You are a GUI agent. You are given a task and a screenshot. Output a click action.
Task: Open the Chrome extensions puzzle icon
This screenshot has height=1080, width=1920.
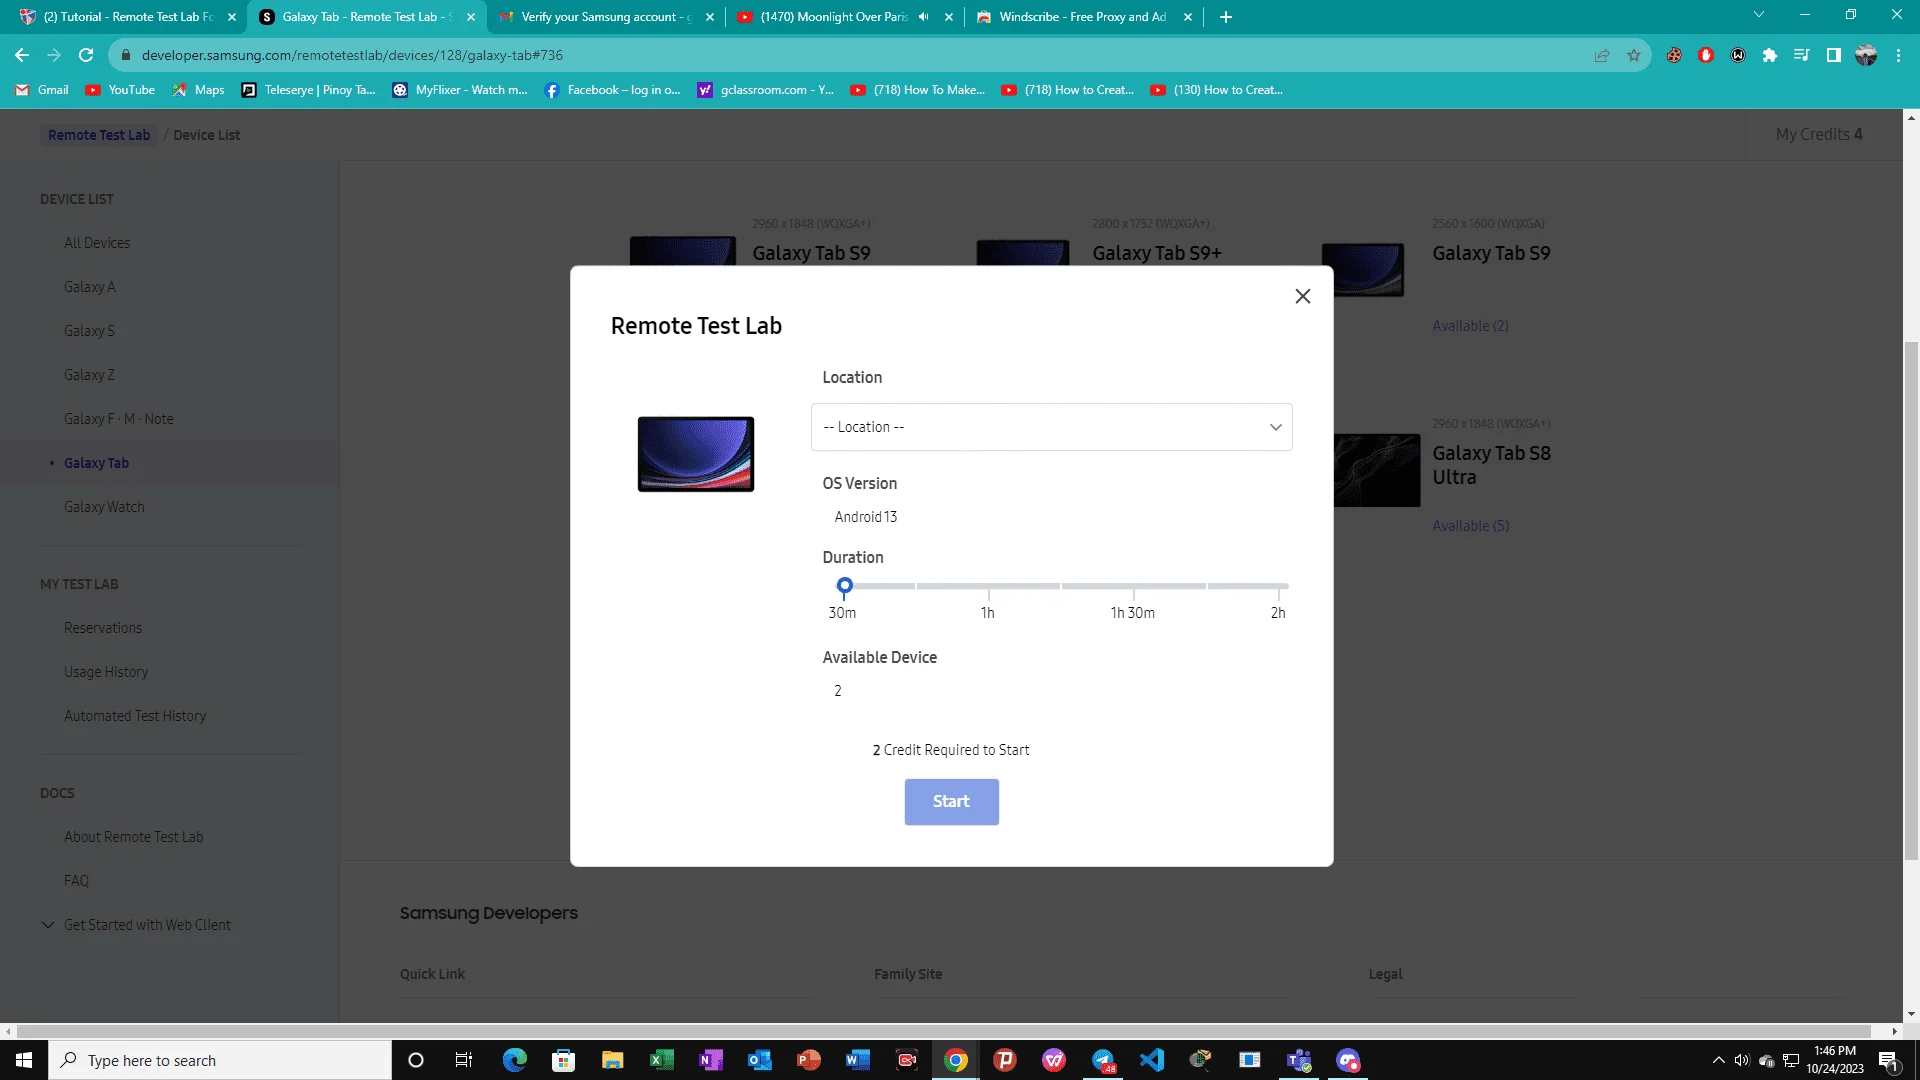click(1770, 55)
